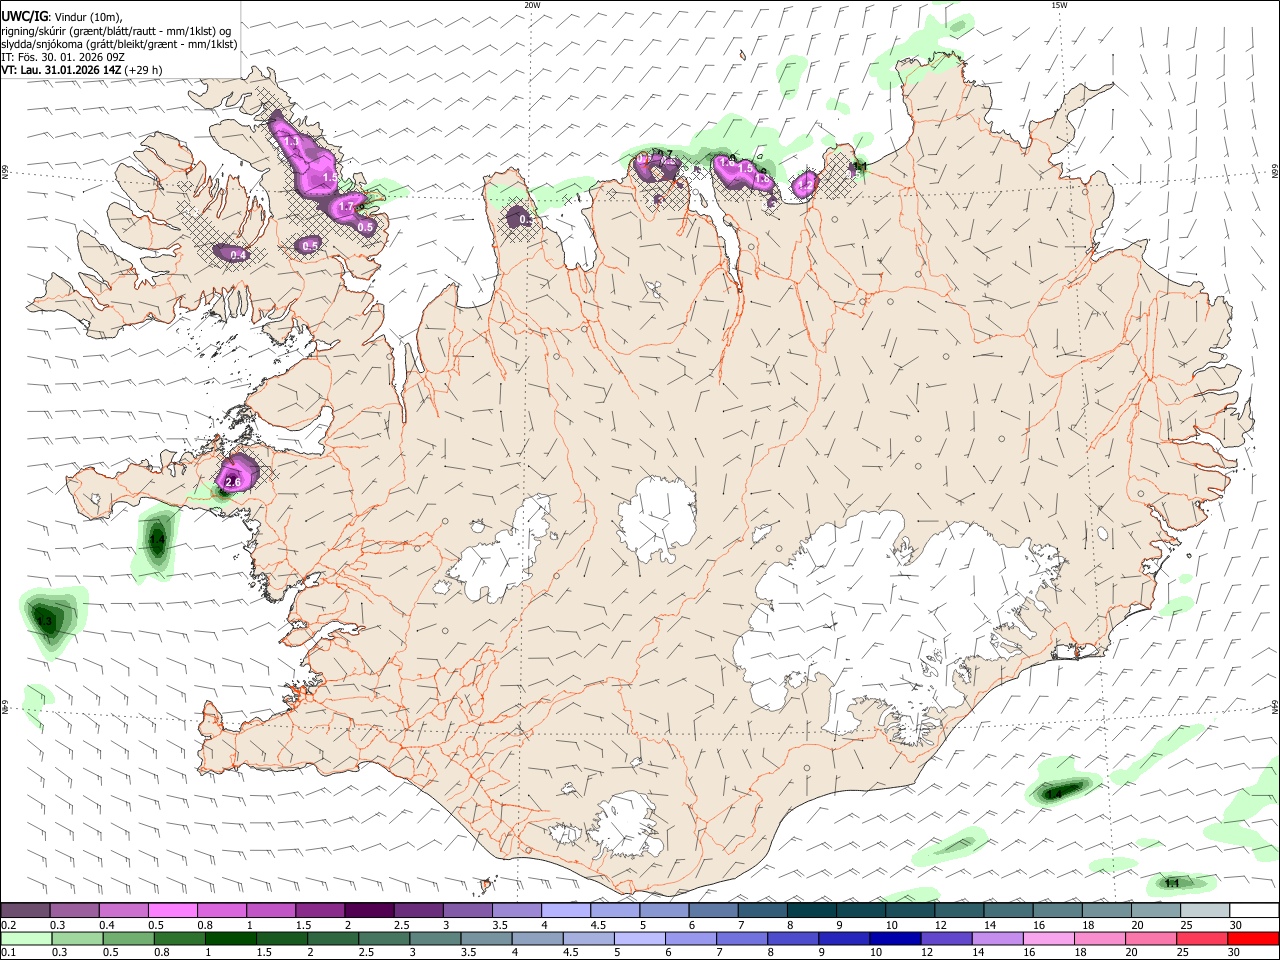Click the 18 label in the upper legend
1280x960 pixels.
pos(1087,925)
